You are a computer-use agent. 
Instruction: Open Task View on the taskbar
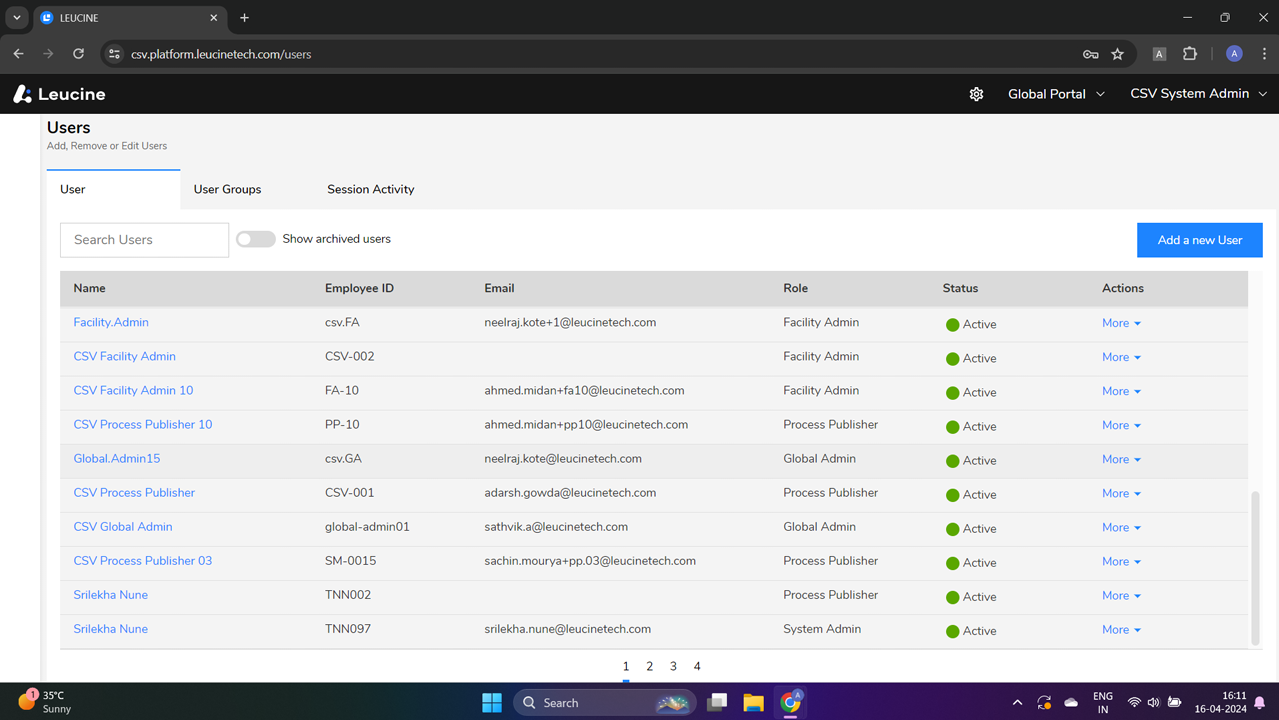click(x=717, y=703)
